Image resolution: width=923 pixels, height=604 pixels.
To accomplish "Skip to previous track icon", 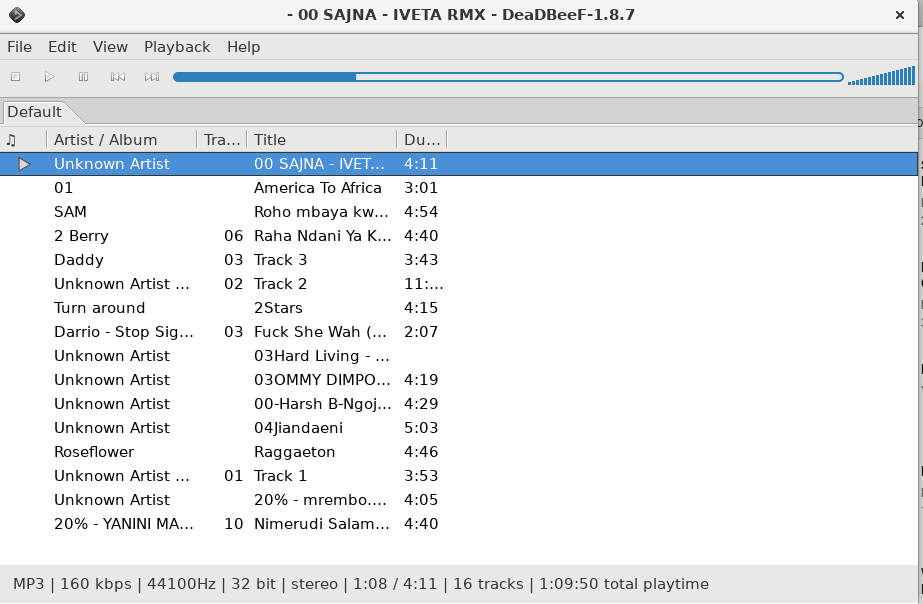I will pos(117,76).
